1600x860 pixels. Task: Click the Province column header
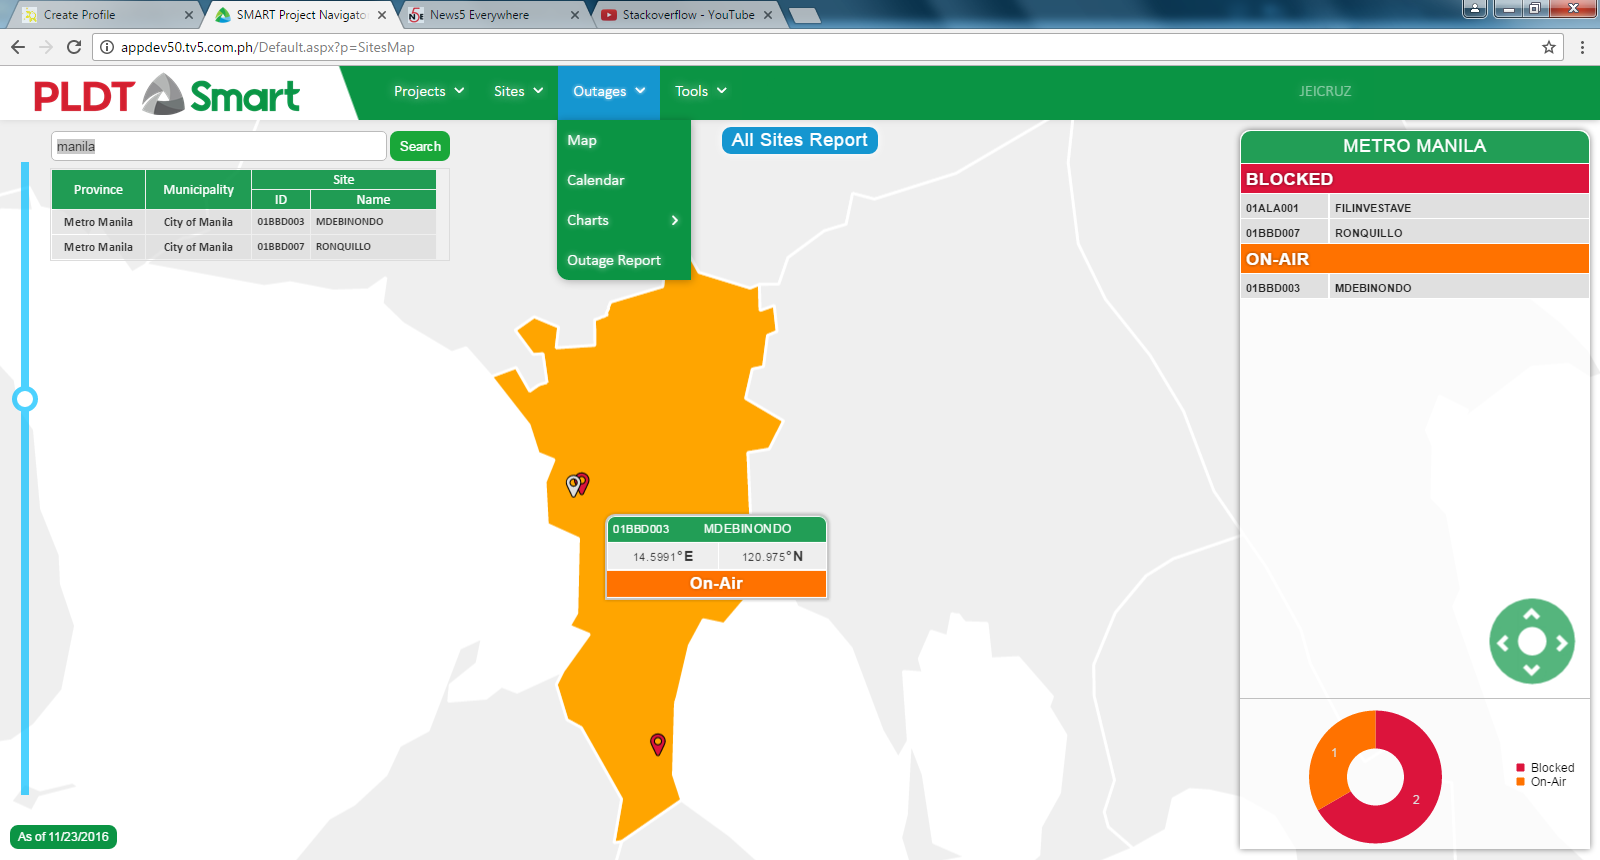pos(98,189)
